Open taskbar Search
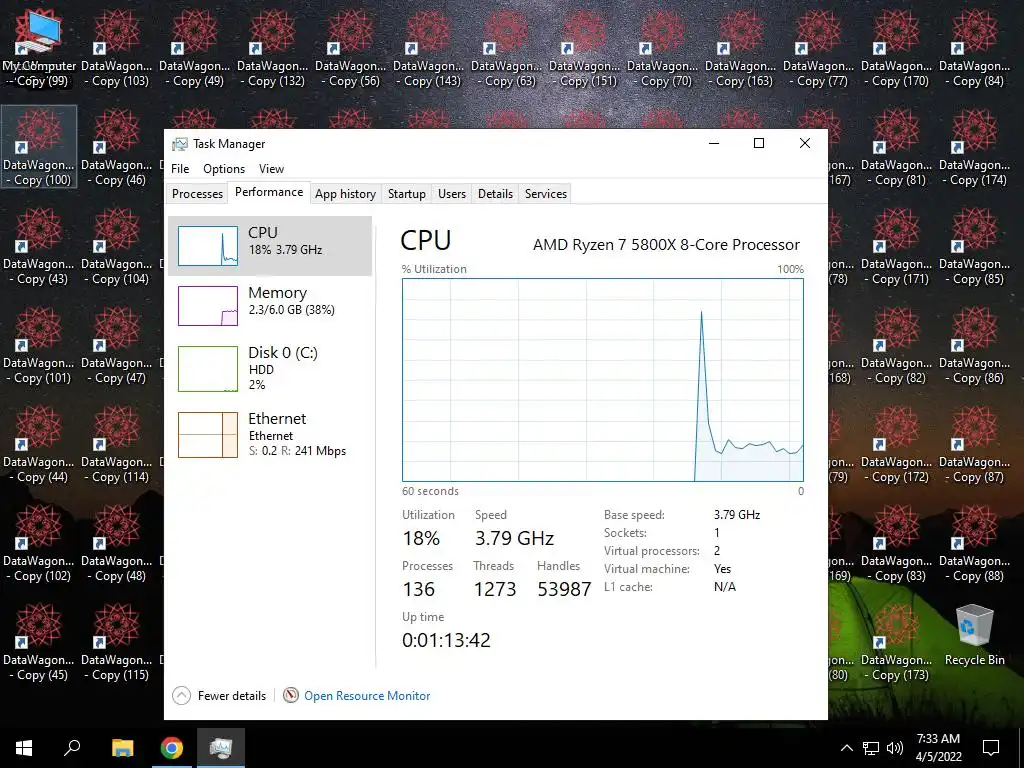1024x768 pixels. pos(72,748)
